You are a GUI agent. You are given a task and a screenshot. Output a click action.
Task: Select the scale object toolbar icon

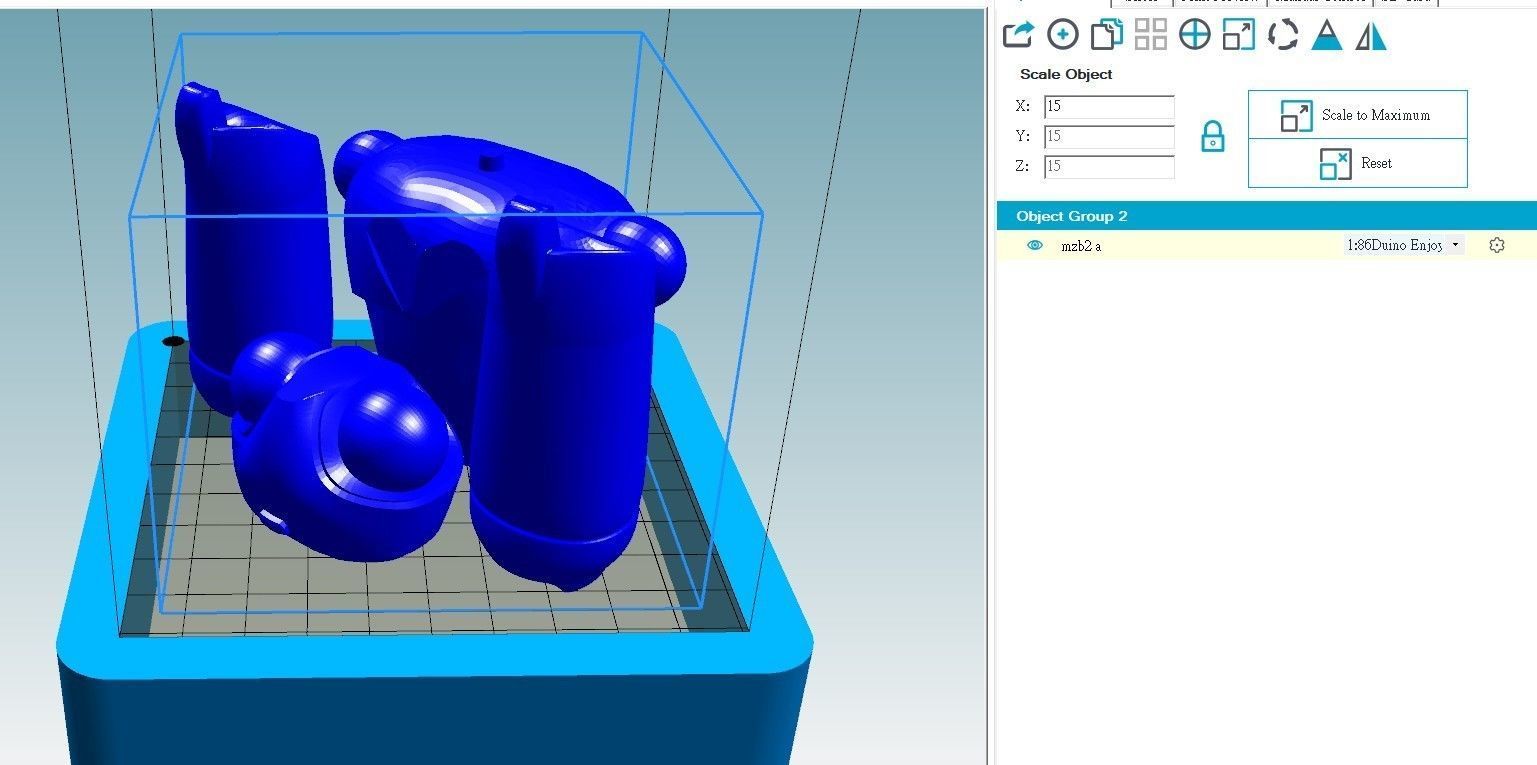click(1239, 35)
